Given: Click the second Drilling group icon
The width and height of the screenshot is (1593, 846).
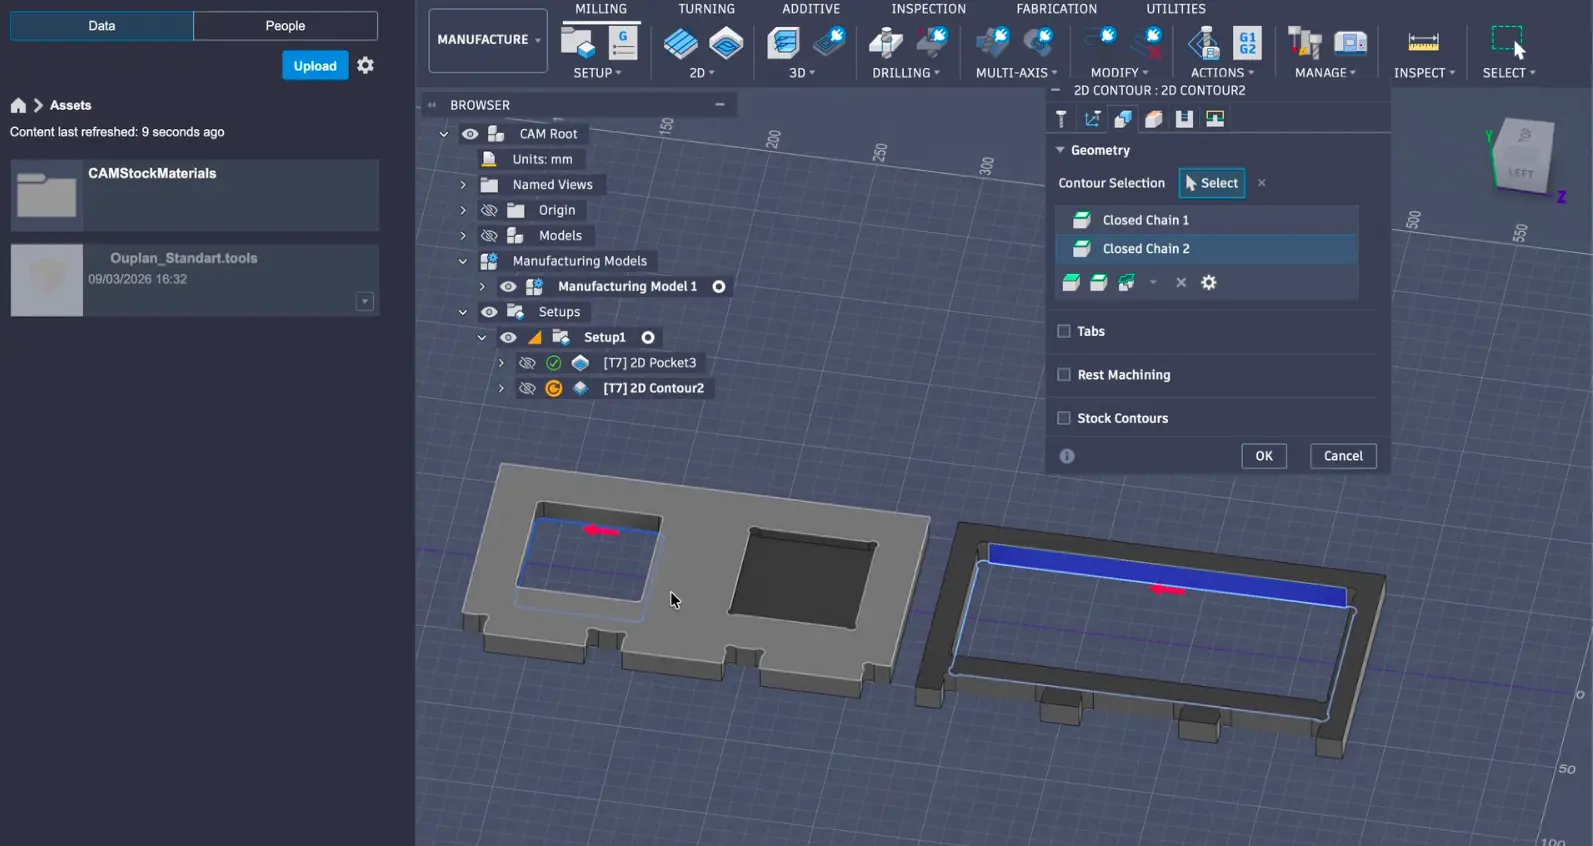Looking at the screenshot, I should [x=931, y=42].
